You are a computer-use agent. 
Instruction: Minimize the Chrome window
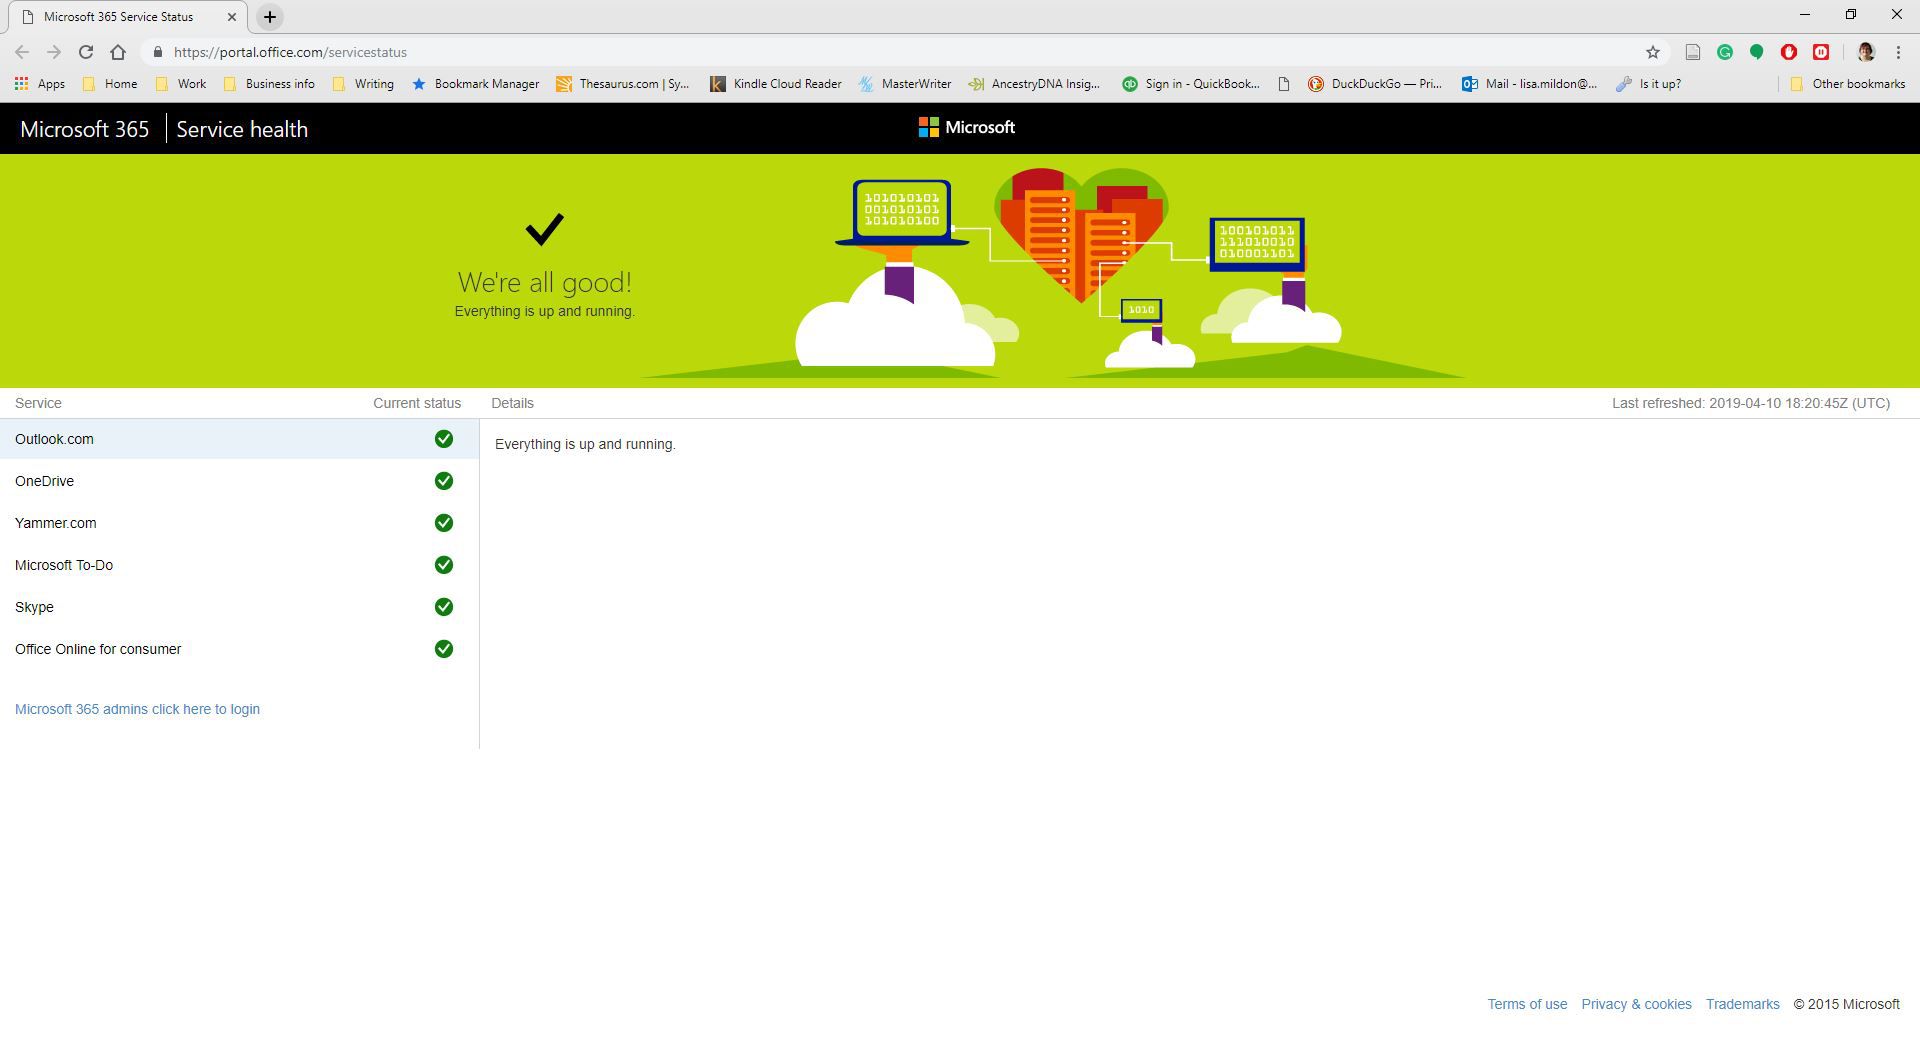[x=1805, y=15]
